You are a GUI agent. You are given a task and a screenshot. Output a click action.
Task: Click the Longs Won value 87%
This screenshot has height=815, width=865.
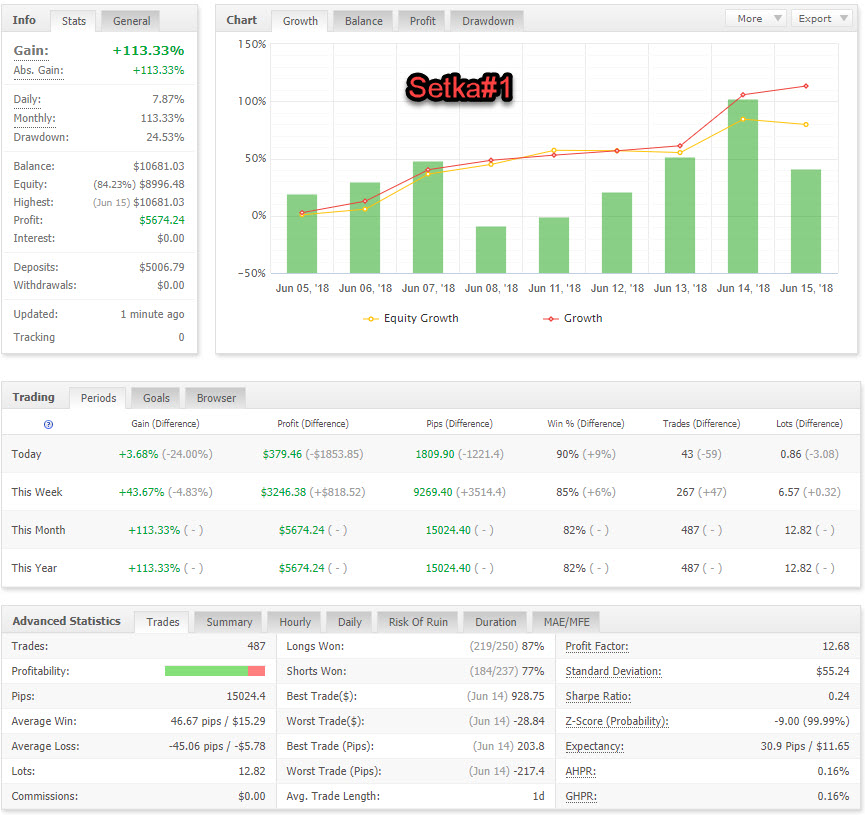pyautogui.click(x=533, y=646)
